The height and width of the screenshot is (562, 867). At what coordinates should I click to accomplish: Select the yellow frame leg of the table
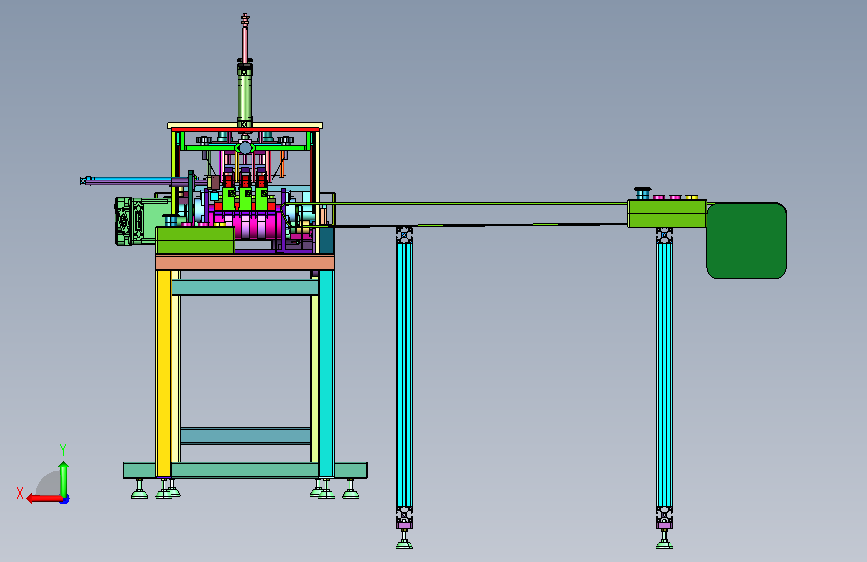click(164, 373)
